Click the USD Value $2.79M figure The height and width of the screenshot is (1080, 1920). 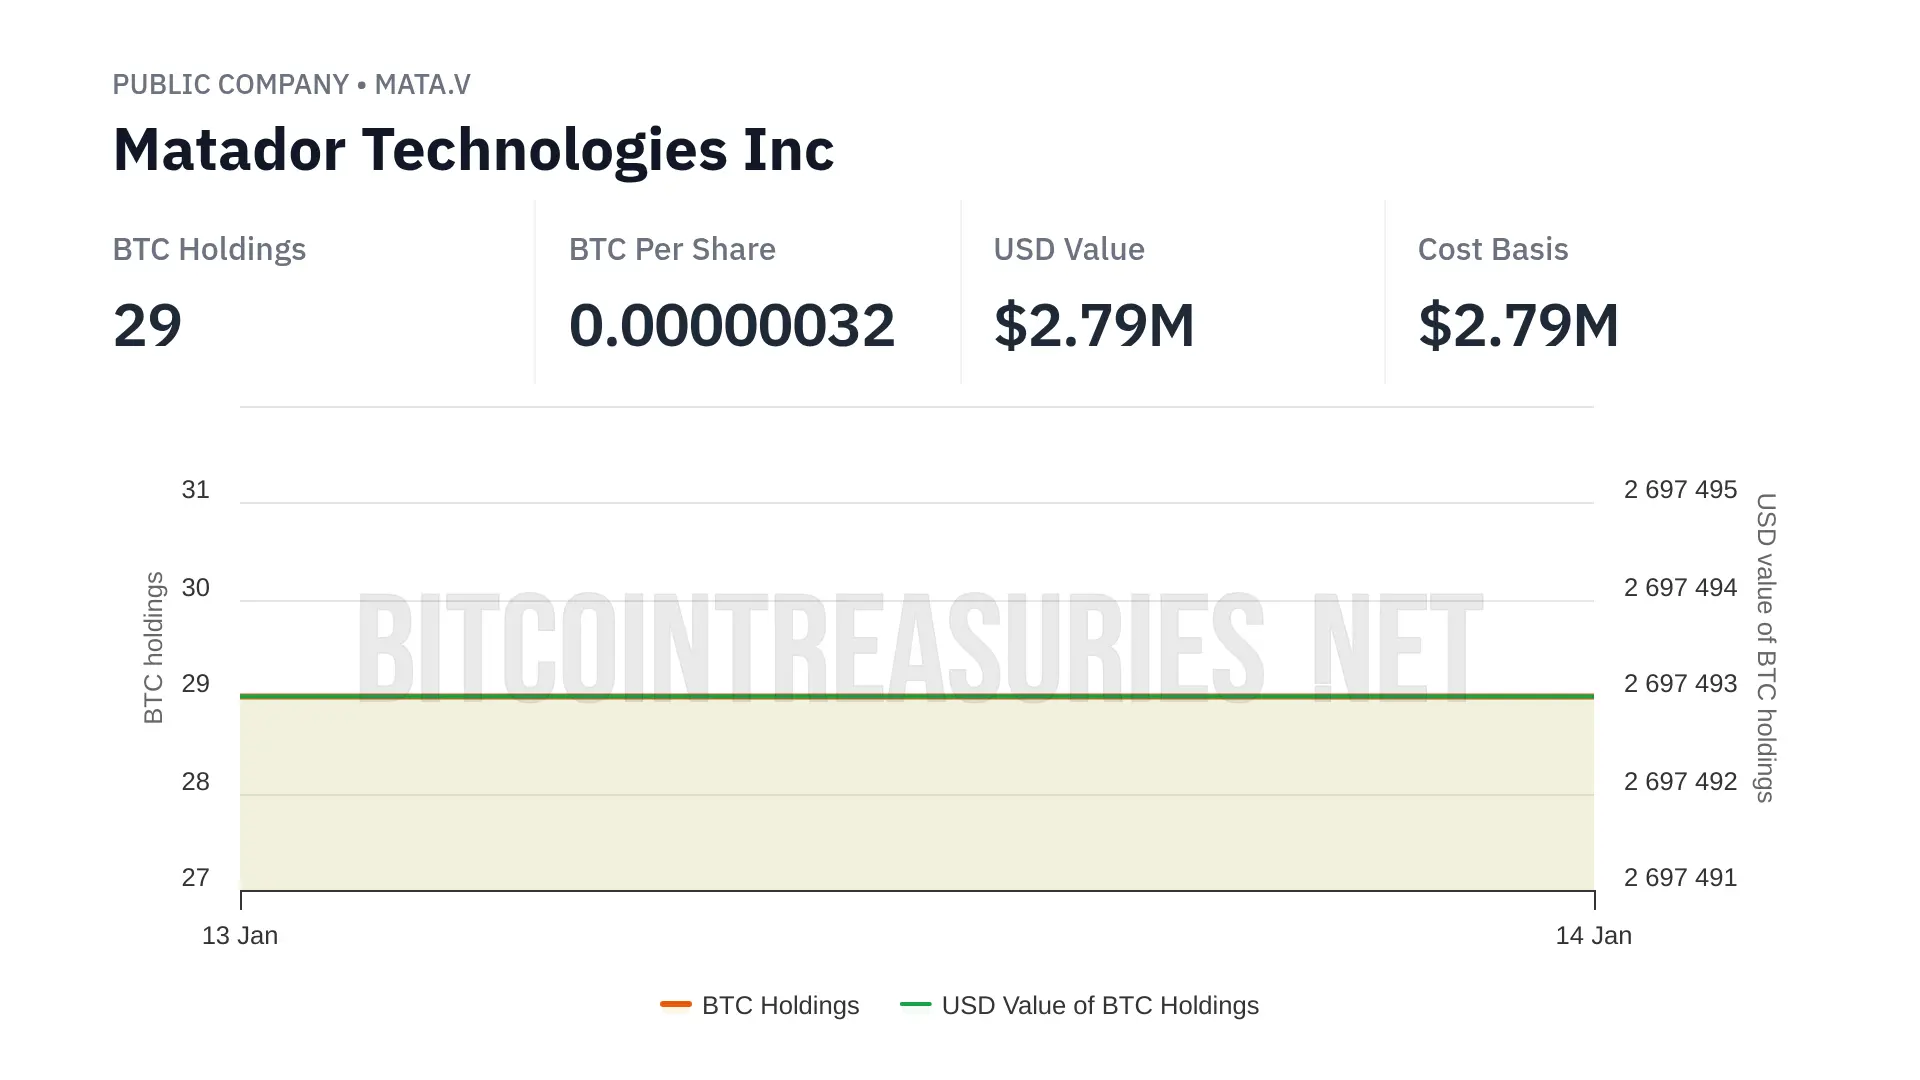point(1094,325)
